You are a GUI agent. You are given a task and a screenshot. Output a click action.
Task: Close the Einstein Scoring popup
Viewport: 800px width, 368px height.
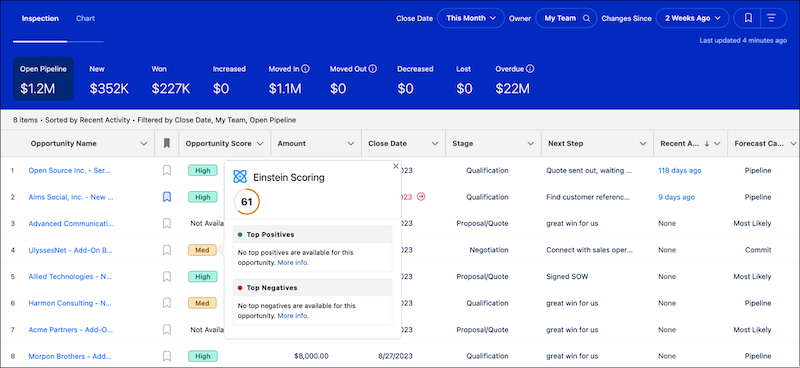(395, 166)
